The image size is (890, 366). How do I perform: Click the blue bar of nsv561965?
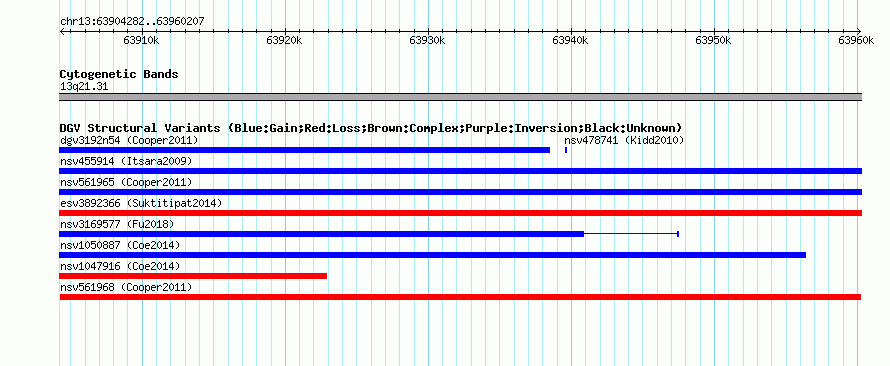coord(461,192)
